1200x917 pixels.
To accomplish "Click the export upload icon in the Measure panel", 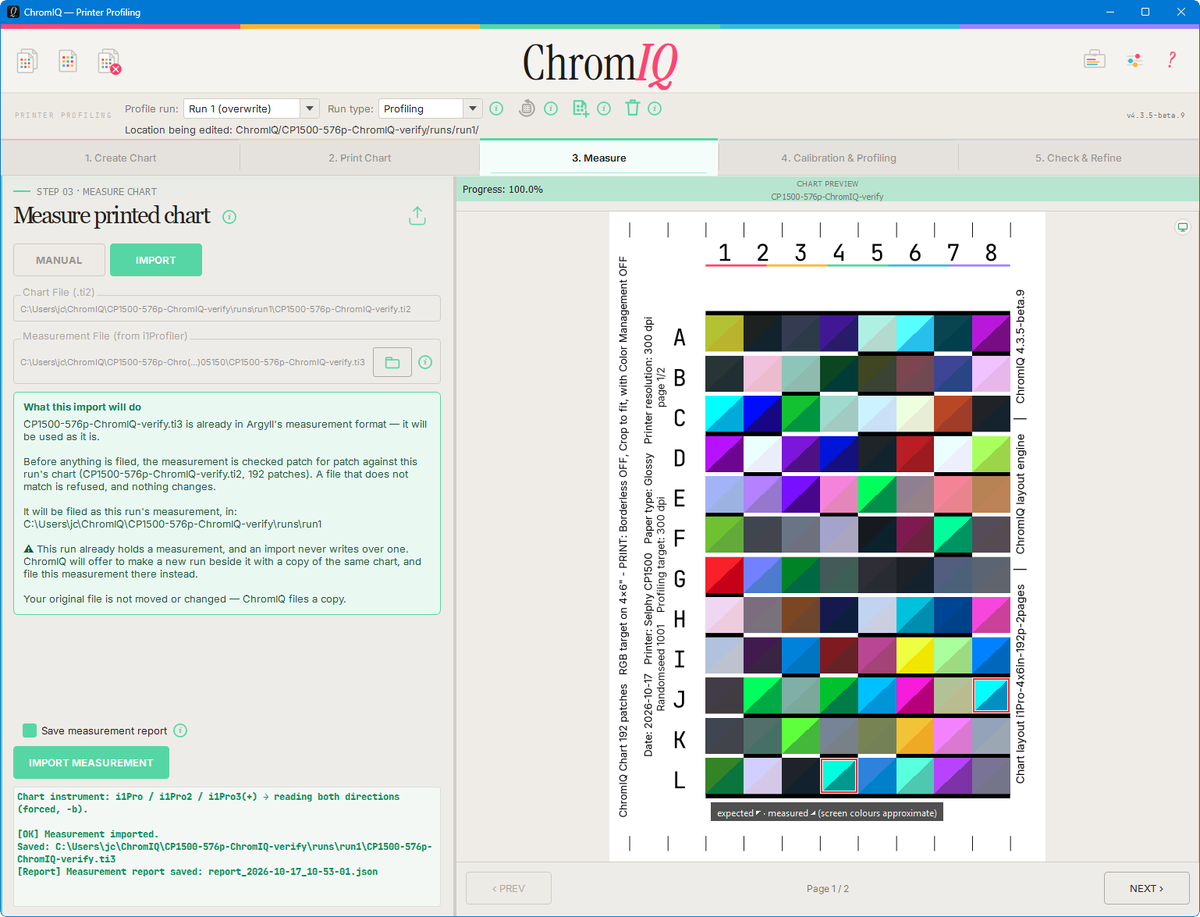I will tap(418, 216).
